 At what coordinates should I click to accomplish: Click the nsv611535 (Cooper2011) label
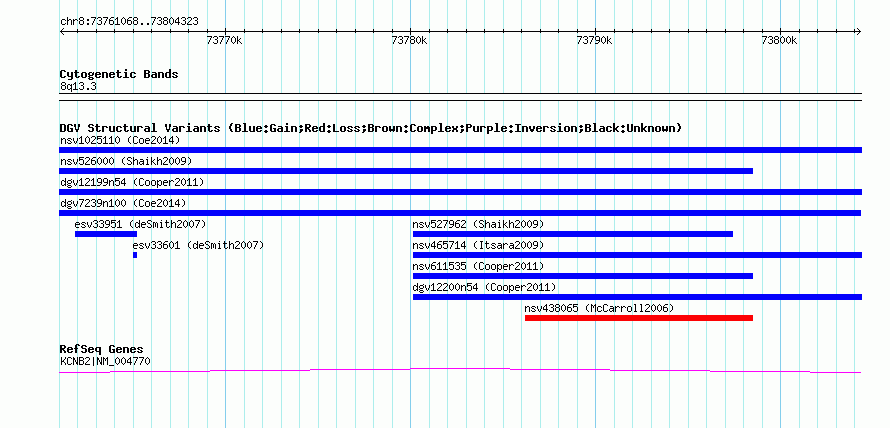pos(478,266)
